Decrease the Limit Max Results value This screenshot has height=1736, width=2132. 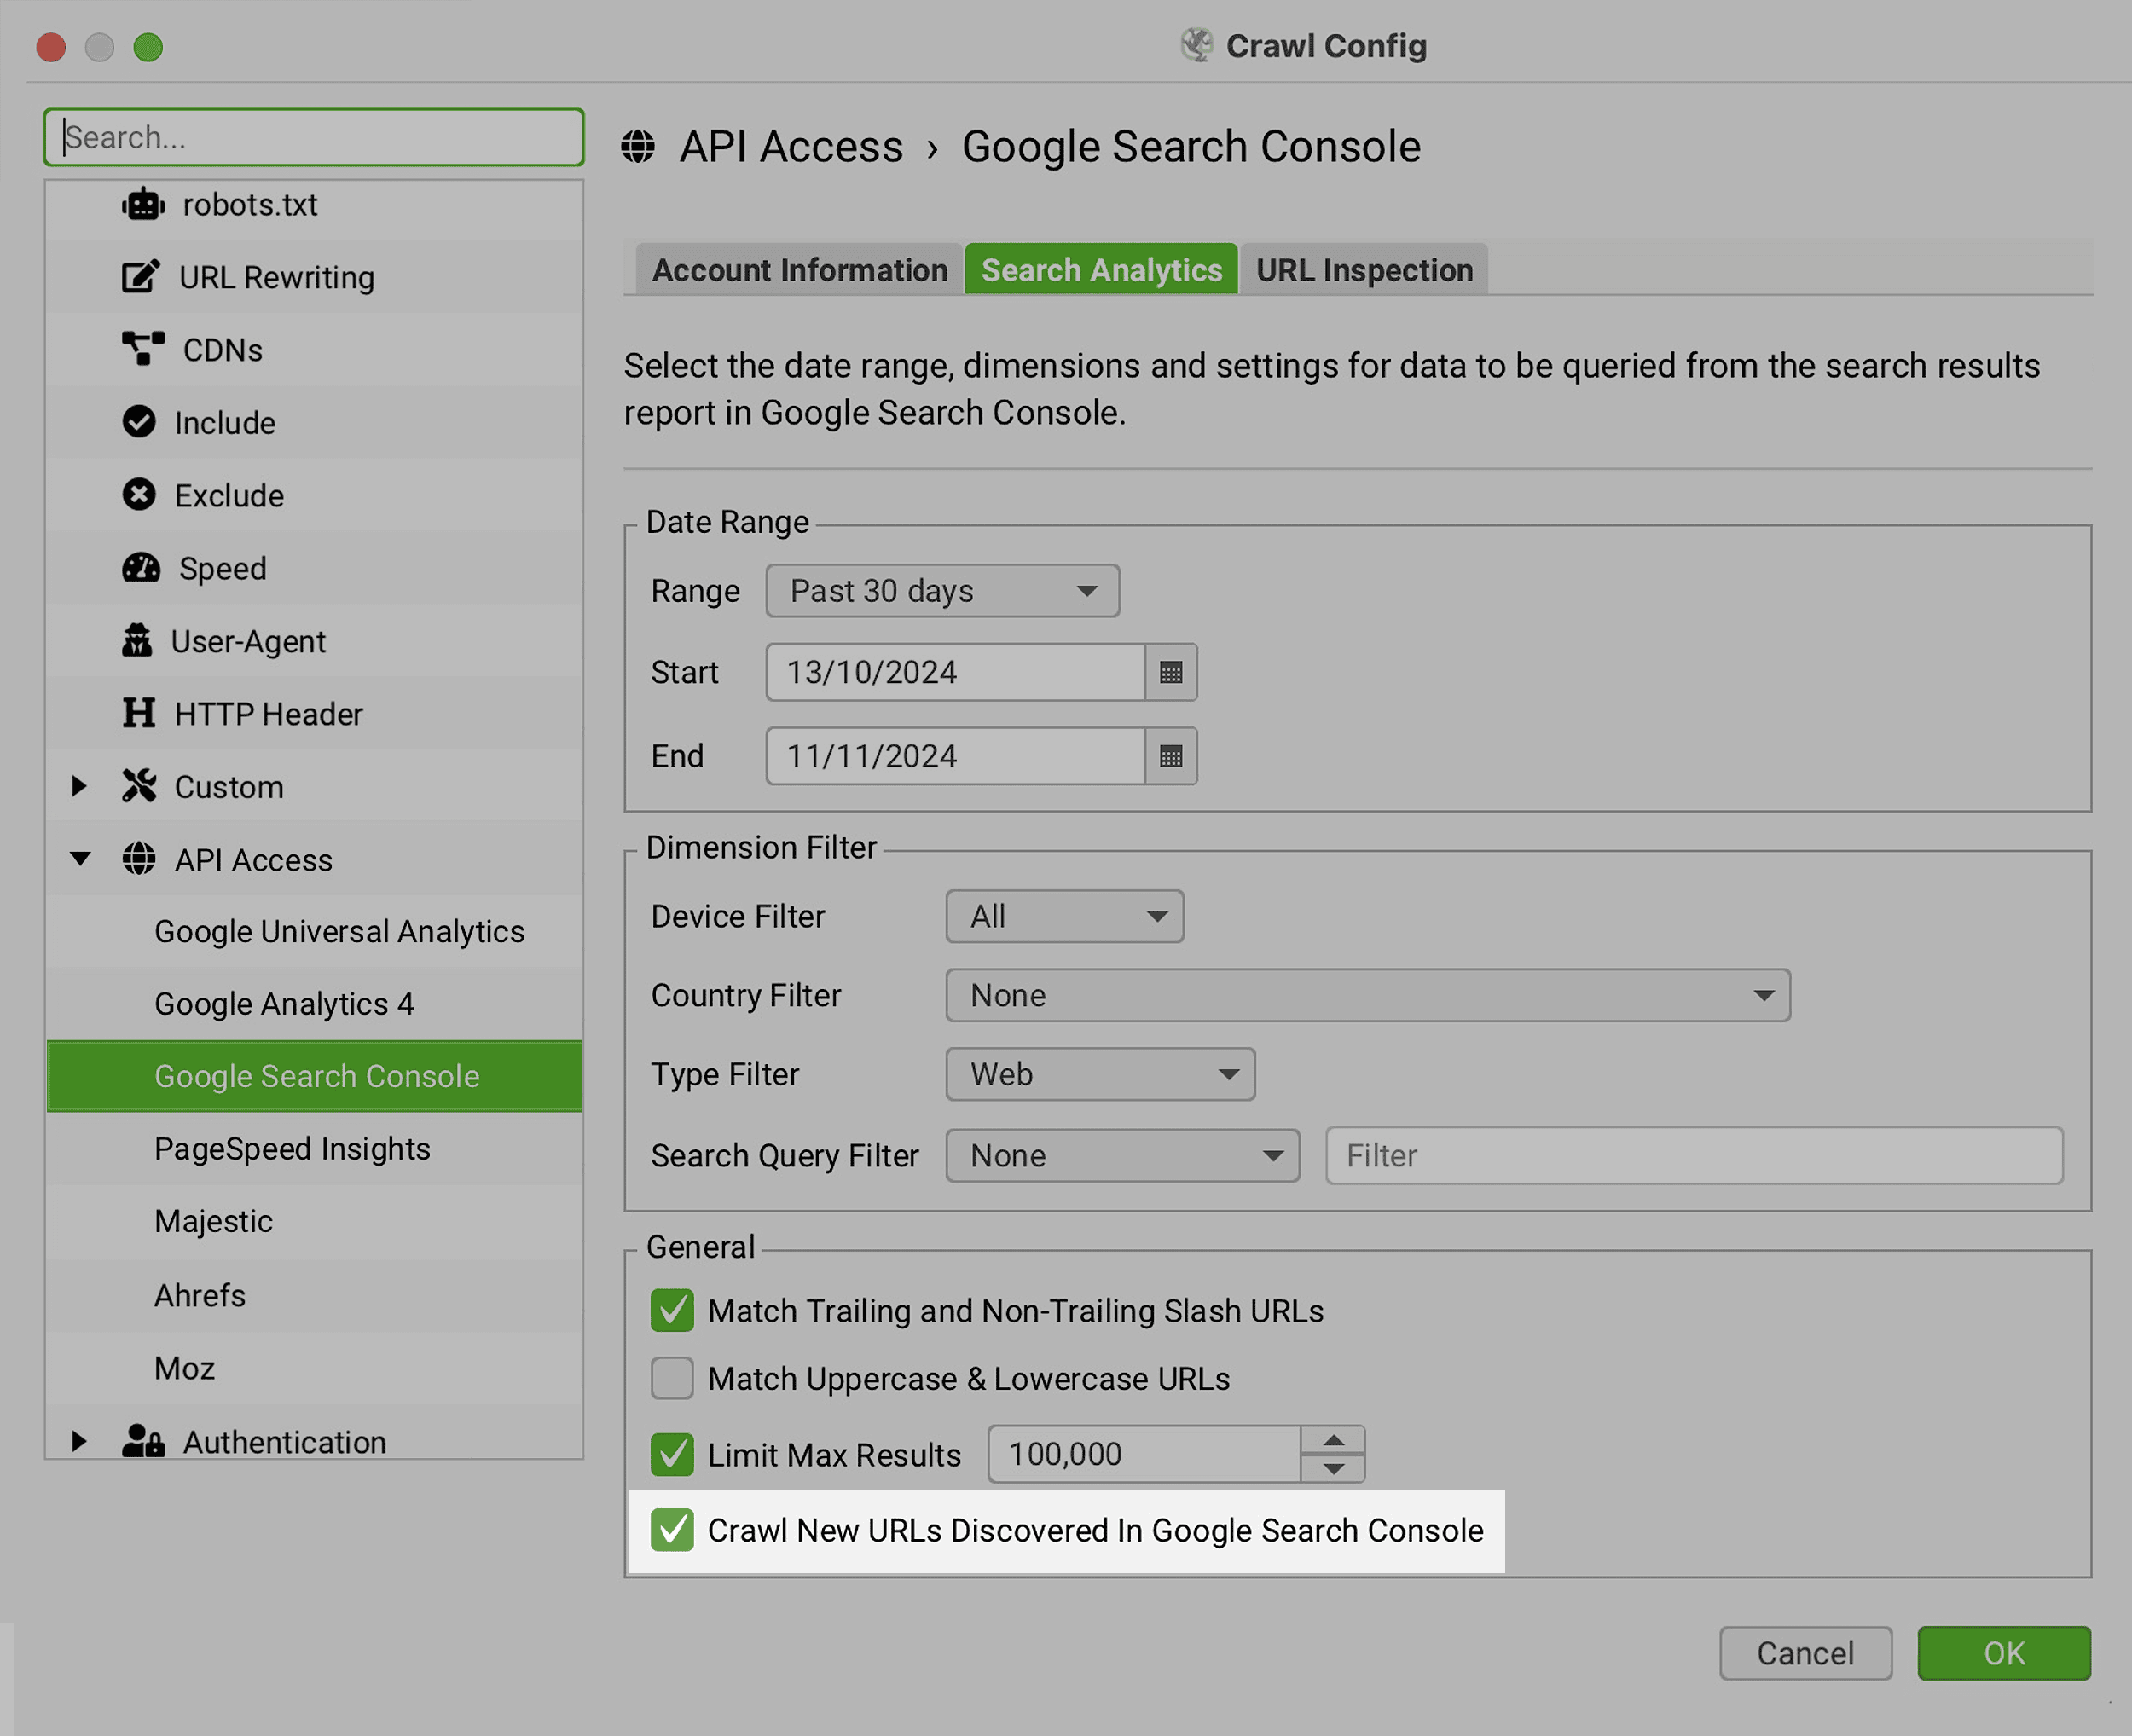tap(1333, 1468)
